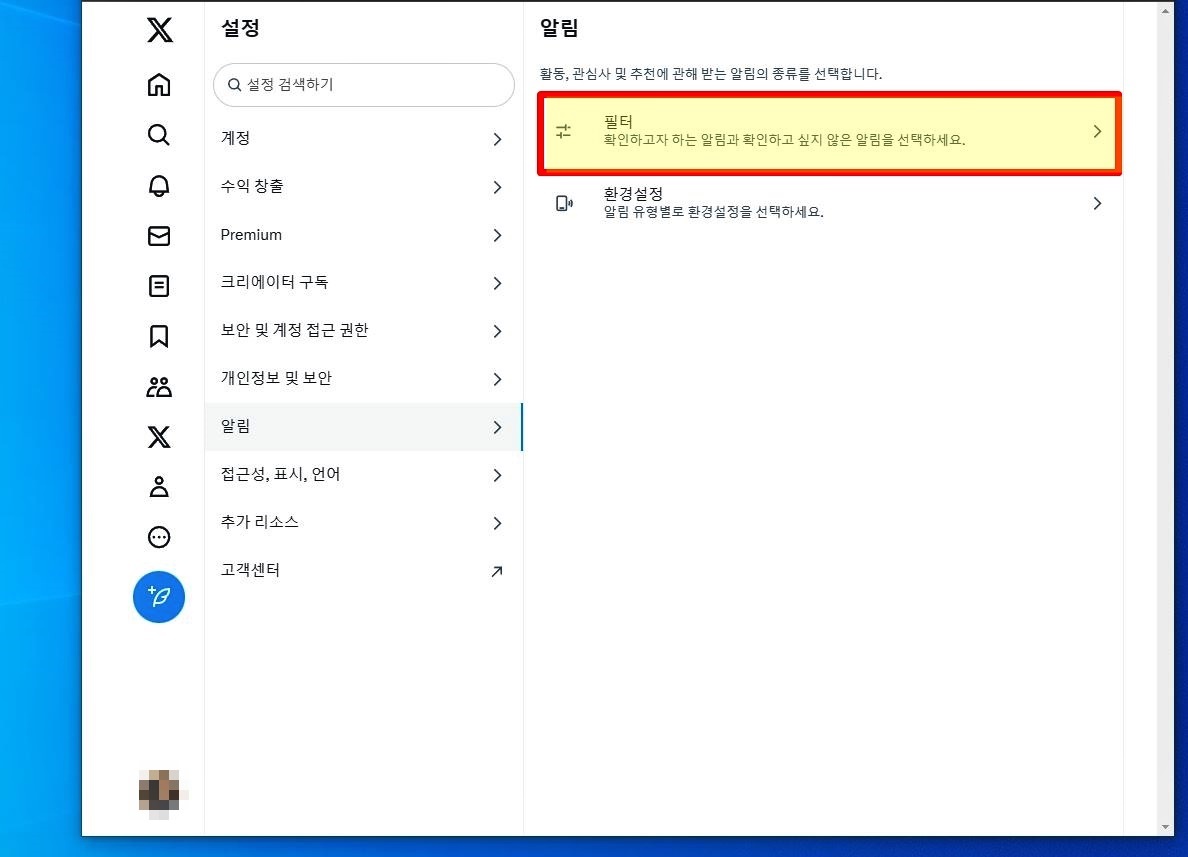This screenshot has height=857, width=1188.
Task: Click chevron beside 추가 리소스
Action: [x=497, y=524]
